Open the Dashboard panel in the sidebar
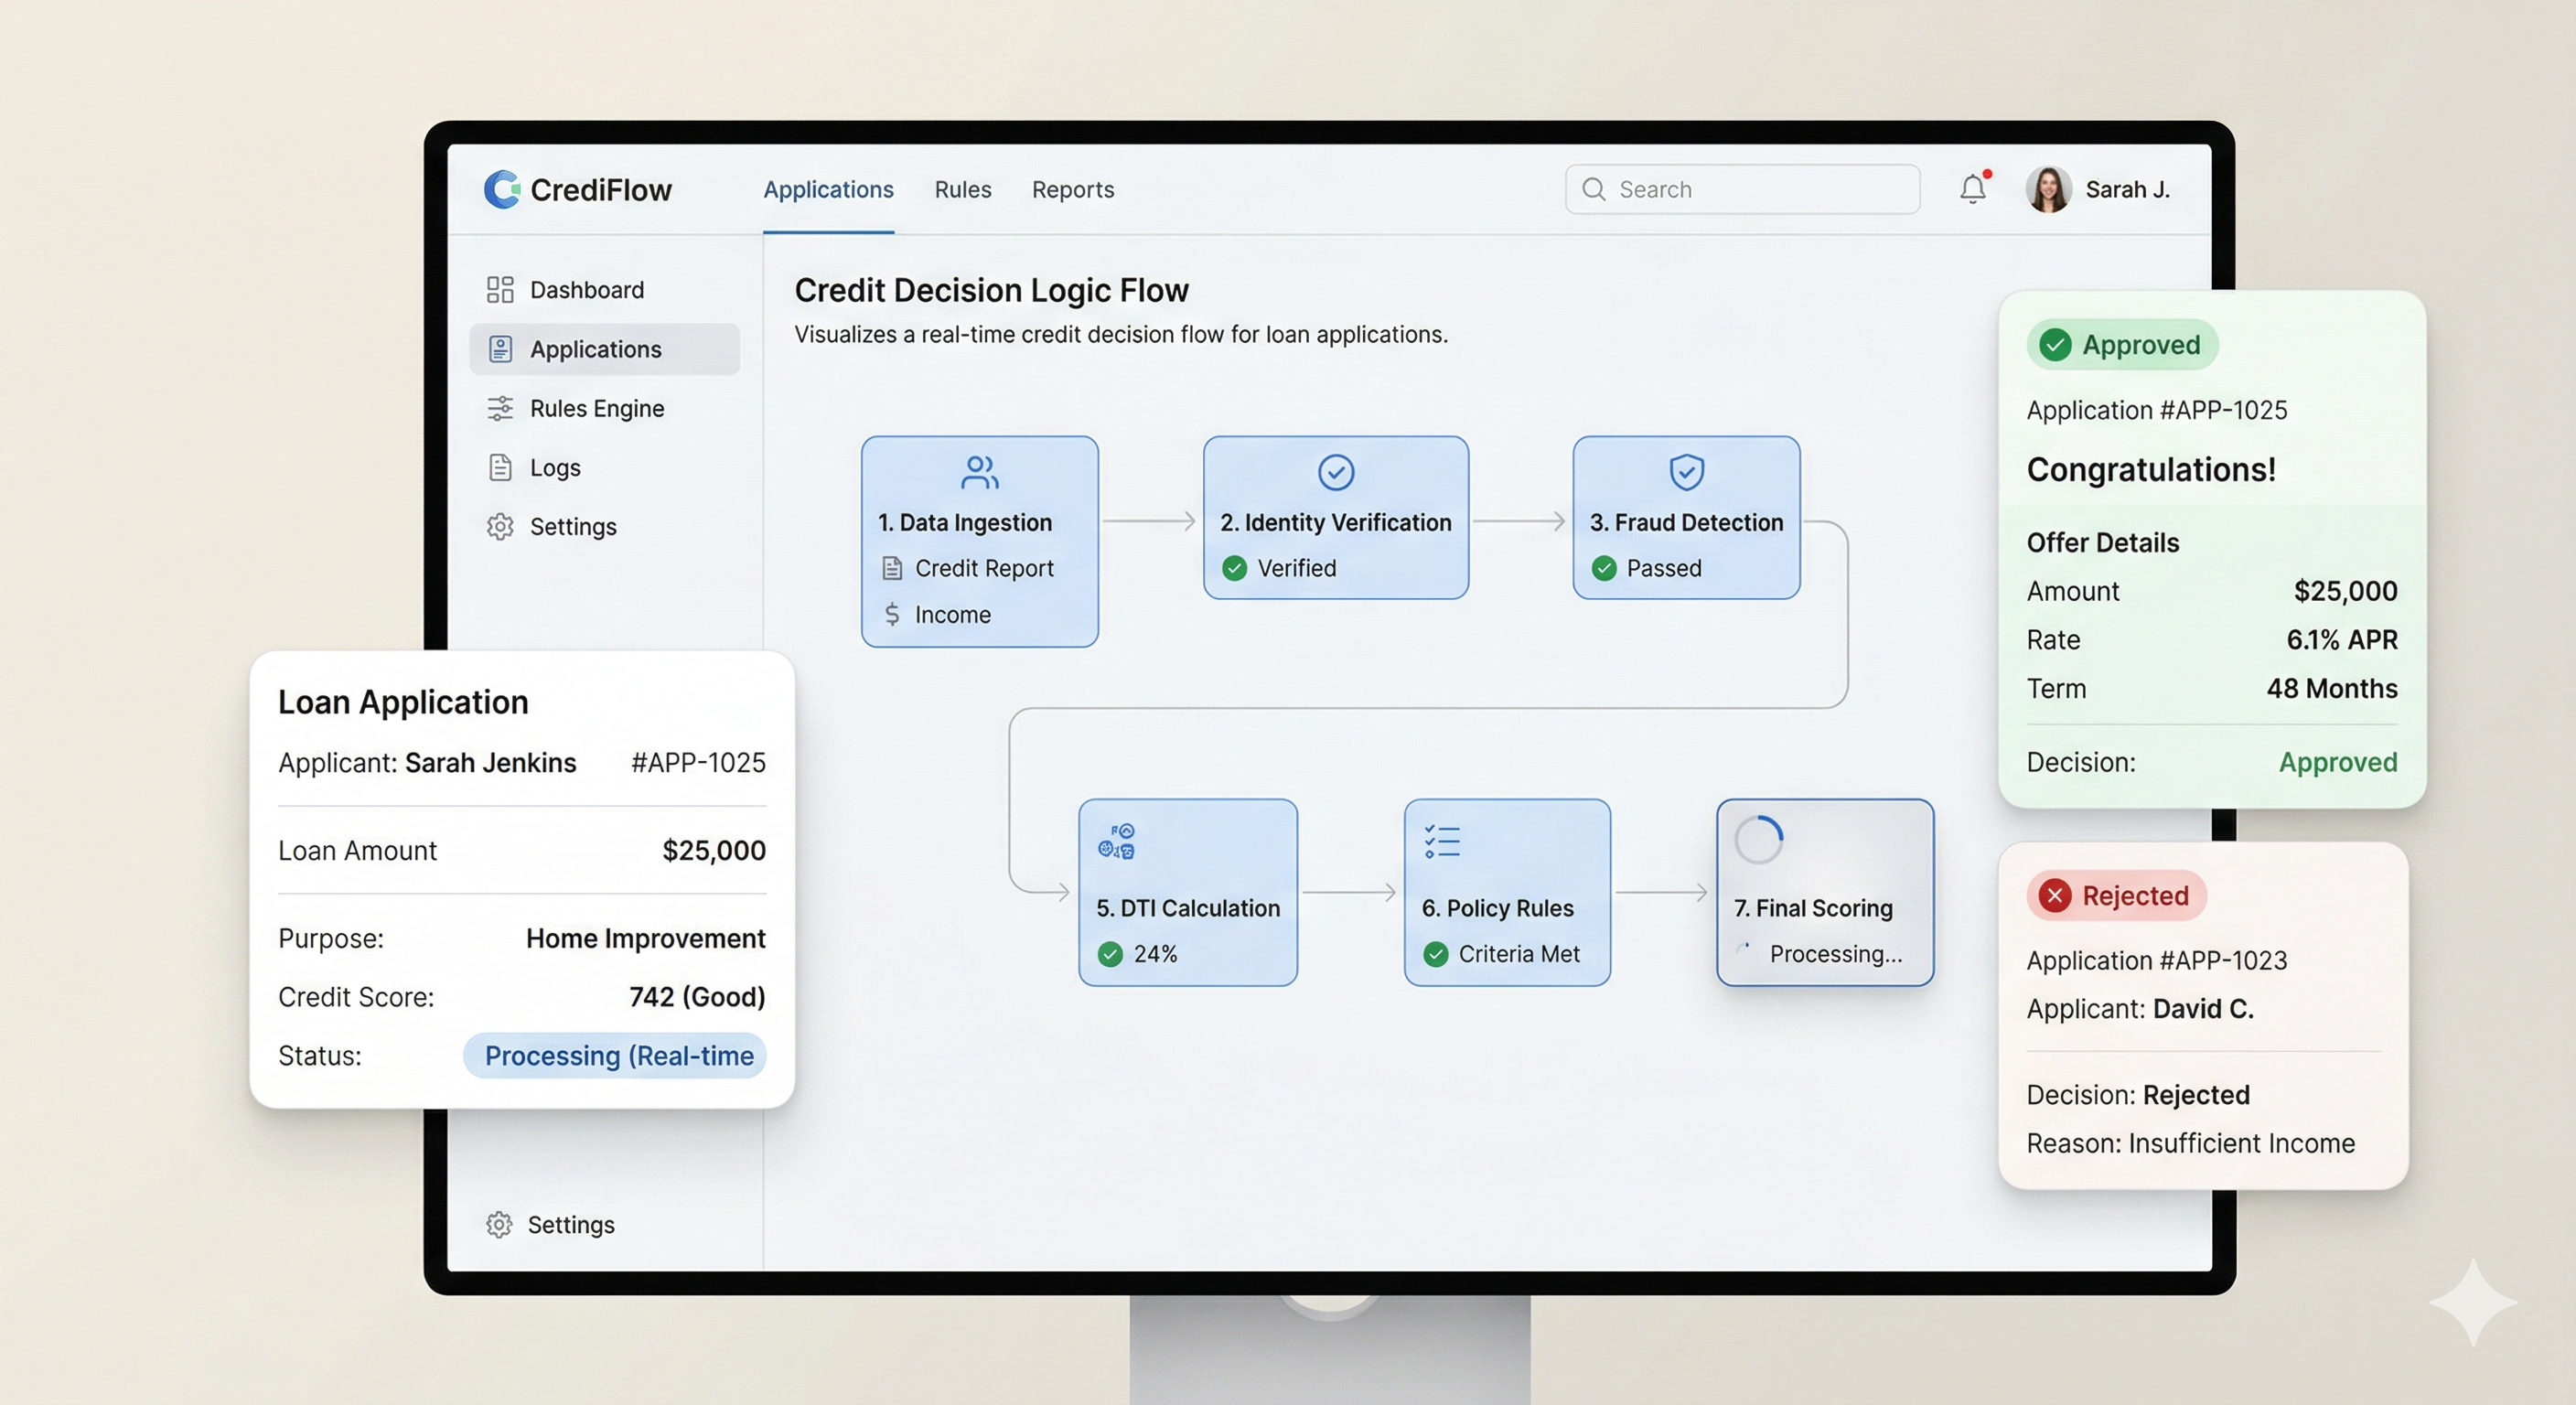 502,289
